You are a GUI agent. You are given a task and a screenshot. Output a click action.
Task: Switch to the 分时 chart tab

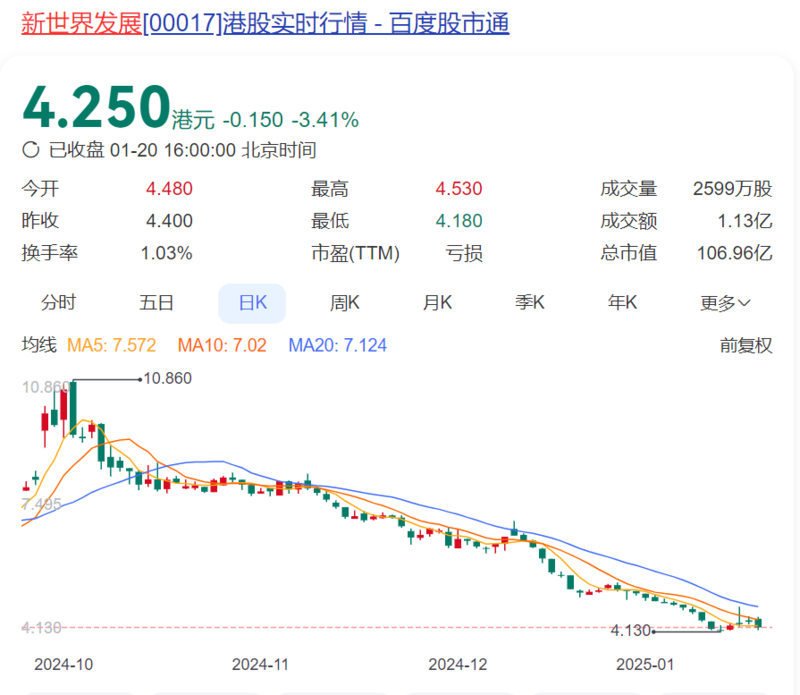click(58, 302)
